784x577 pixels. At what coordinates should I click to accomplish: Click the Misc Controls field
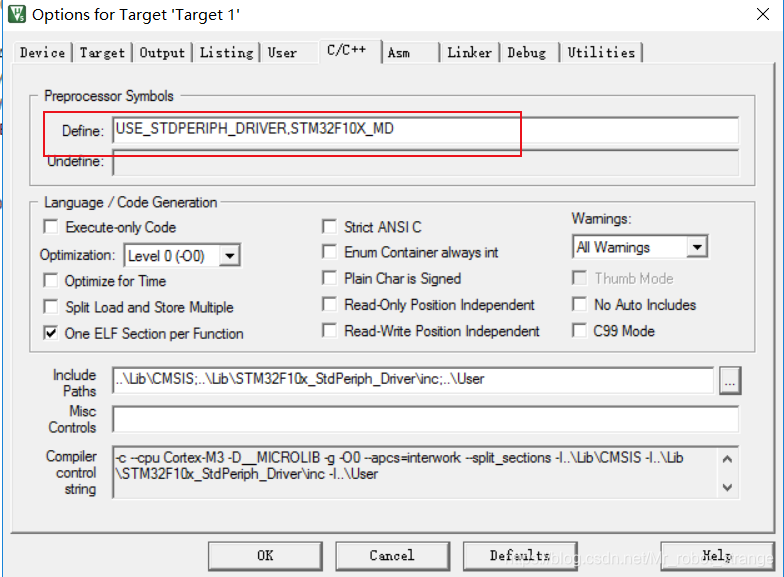point(425,419)
